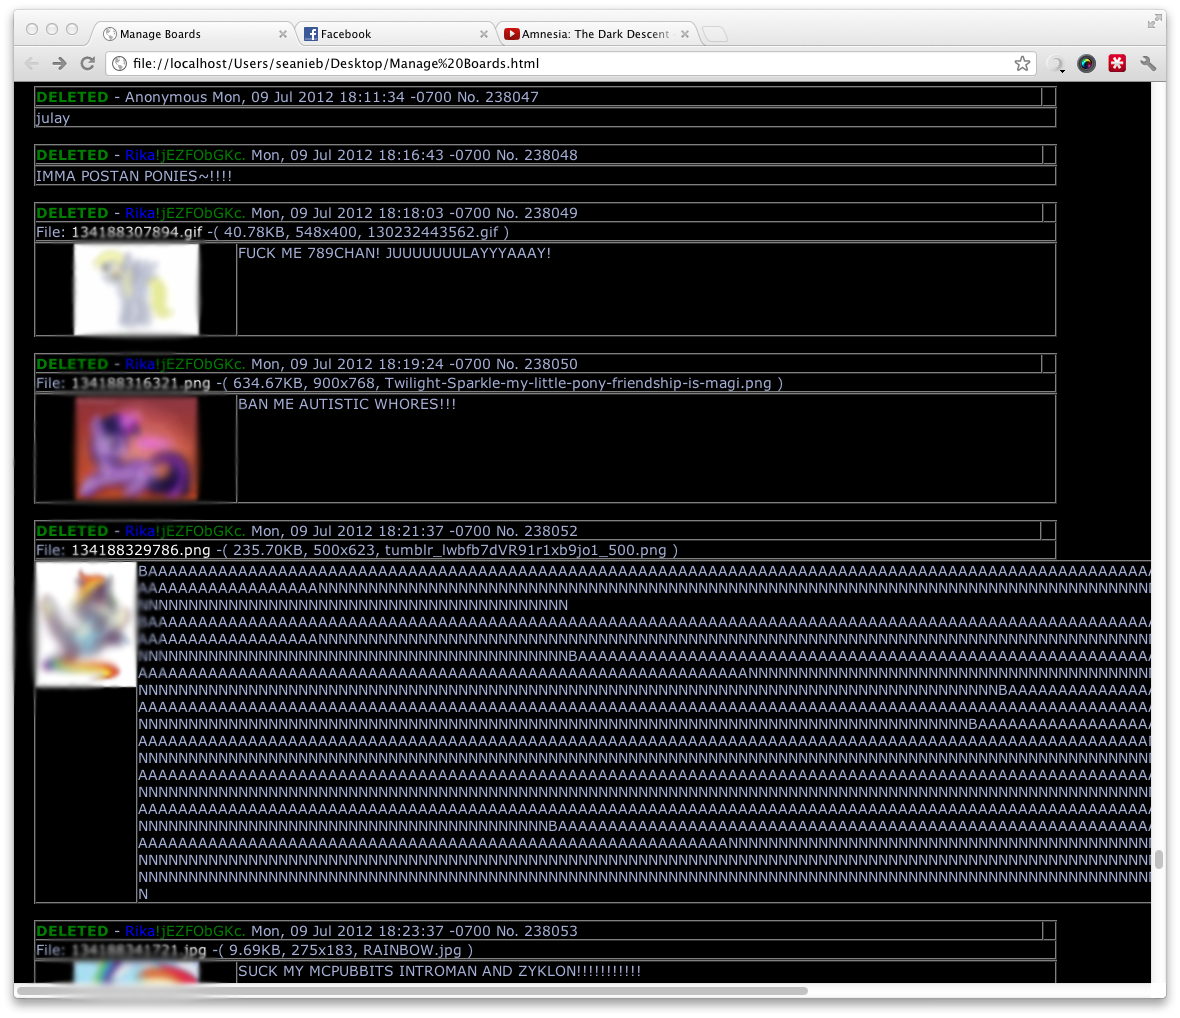
Task: Click the YouTube favicon on the Amnesia tab
Action: tap(512, 34)
